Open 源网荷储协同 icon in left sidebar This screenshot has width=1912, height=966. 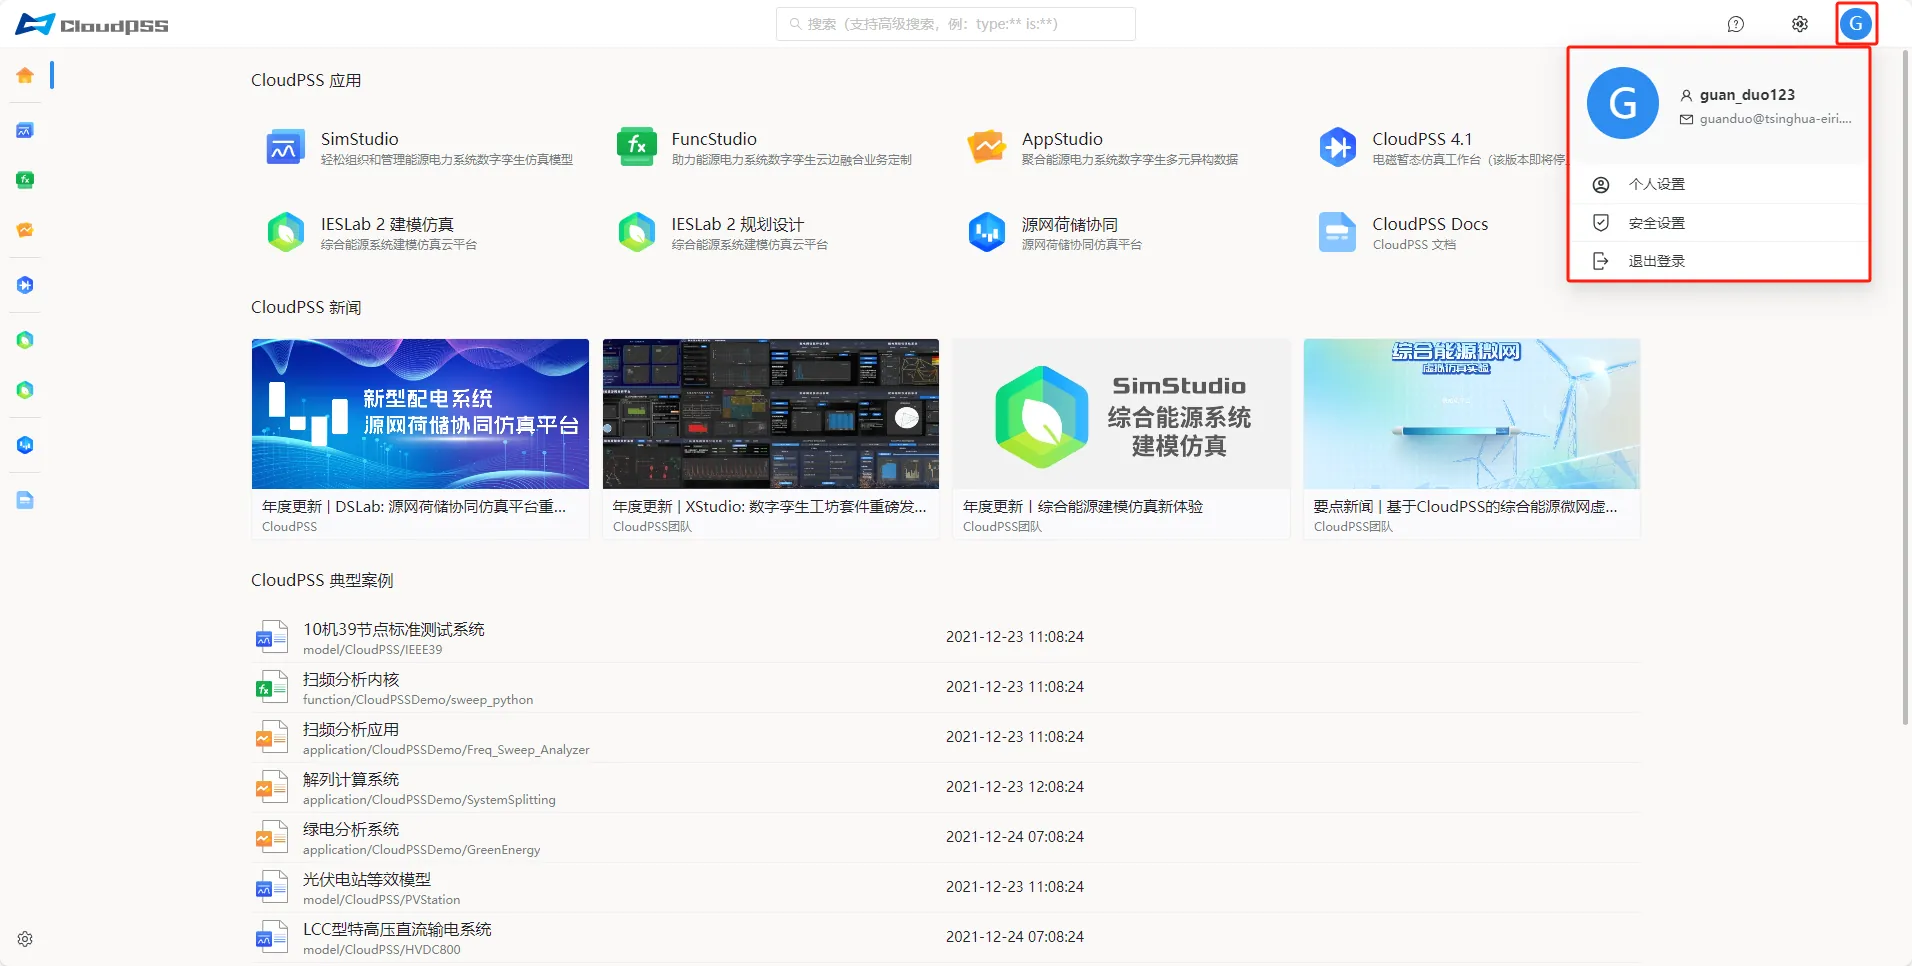click(x=25, y=445)
